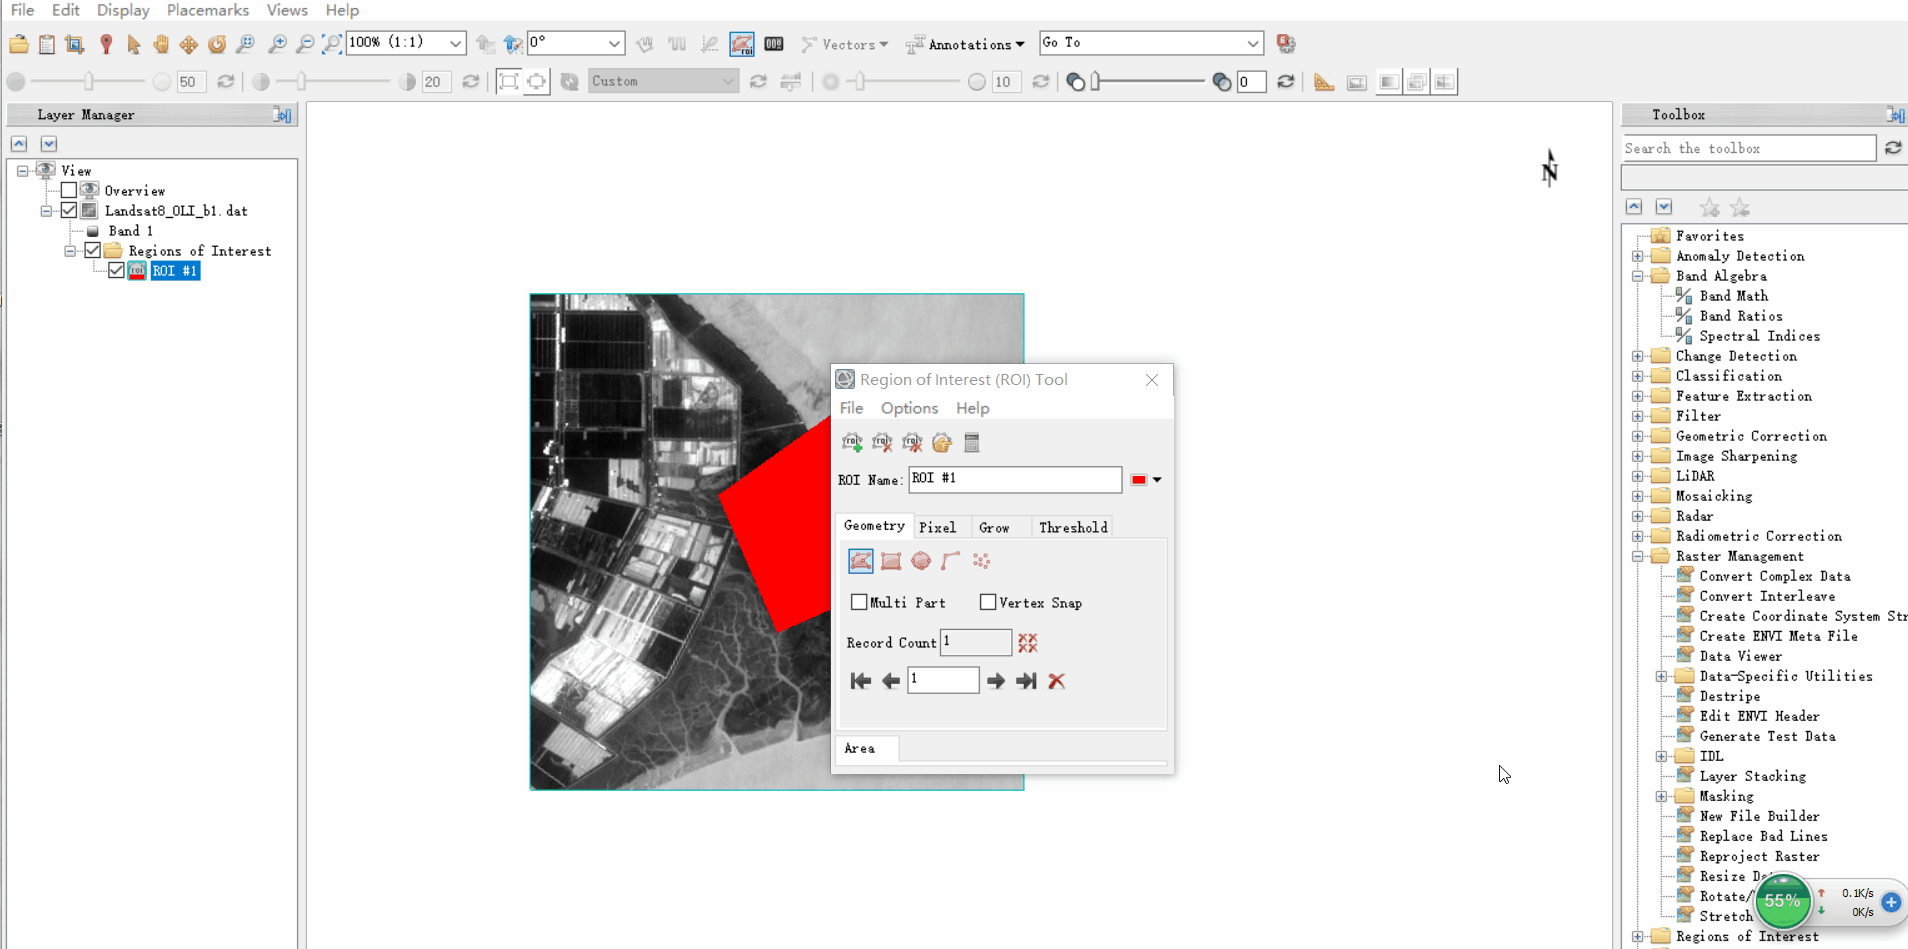Viewport: 1908px width, 949px height.
Task: Delete the current record with red X
Action: click(x=1057, y=681)
